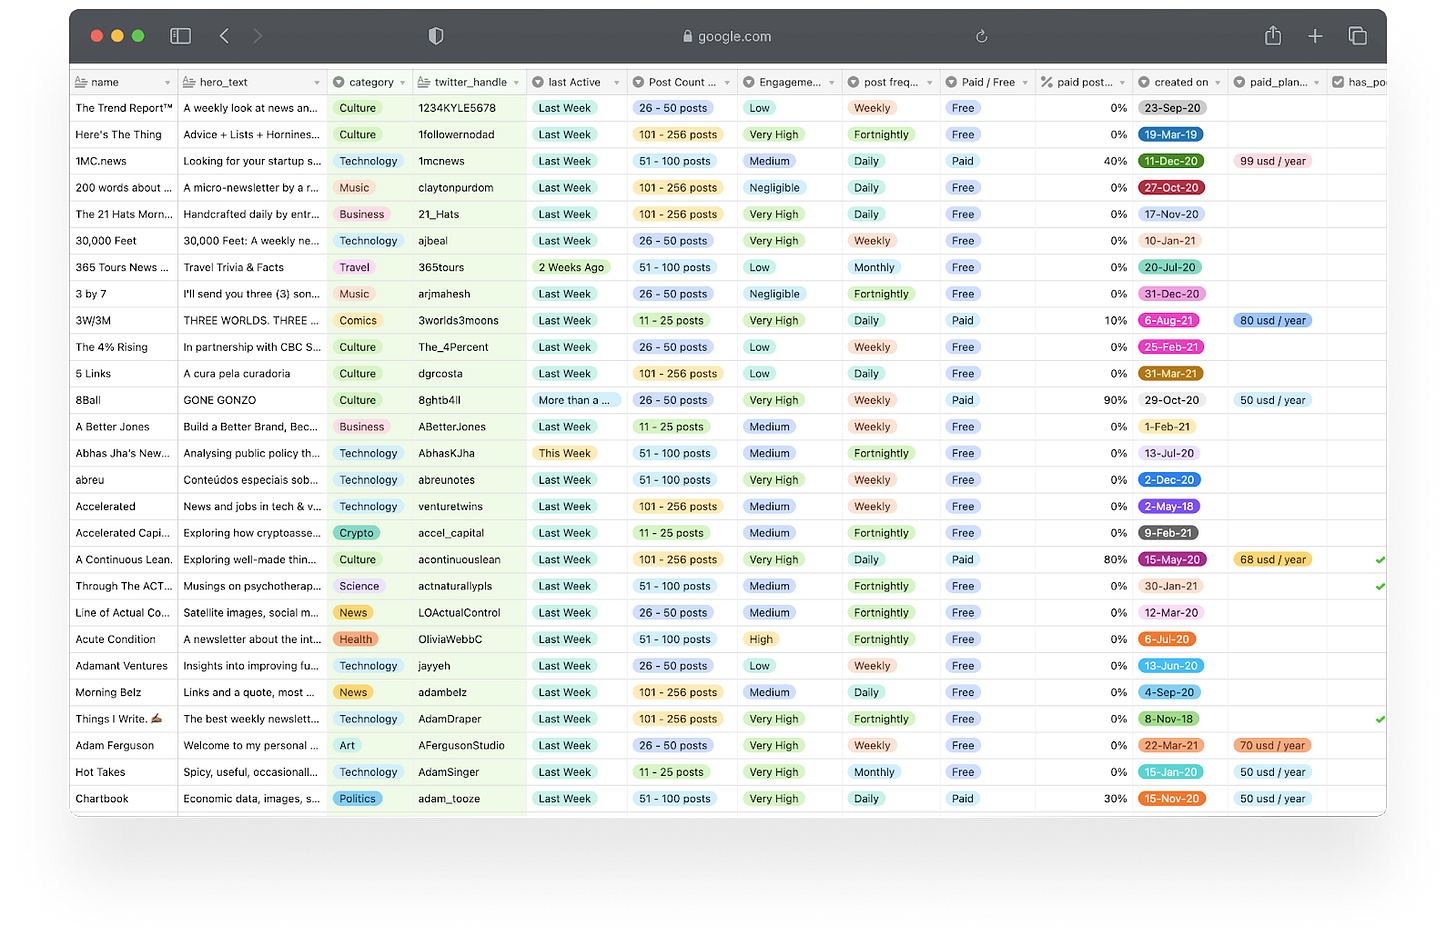Open the Share icon in the toolbar
Image resolution: width=1456 pixels, height=945 pixels.
[1272, 35]
